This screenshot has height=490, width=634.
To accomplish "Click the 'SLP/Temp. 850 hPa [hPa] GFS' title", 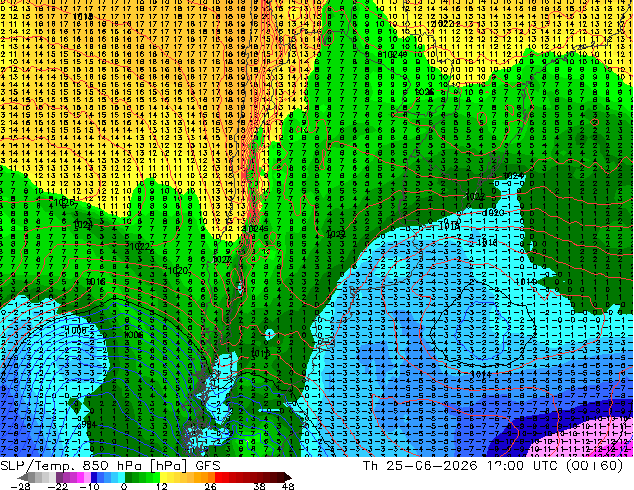I will tap(110, 466).
